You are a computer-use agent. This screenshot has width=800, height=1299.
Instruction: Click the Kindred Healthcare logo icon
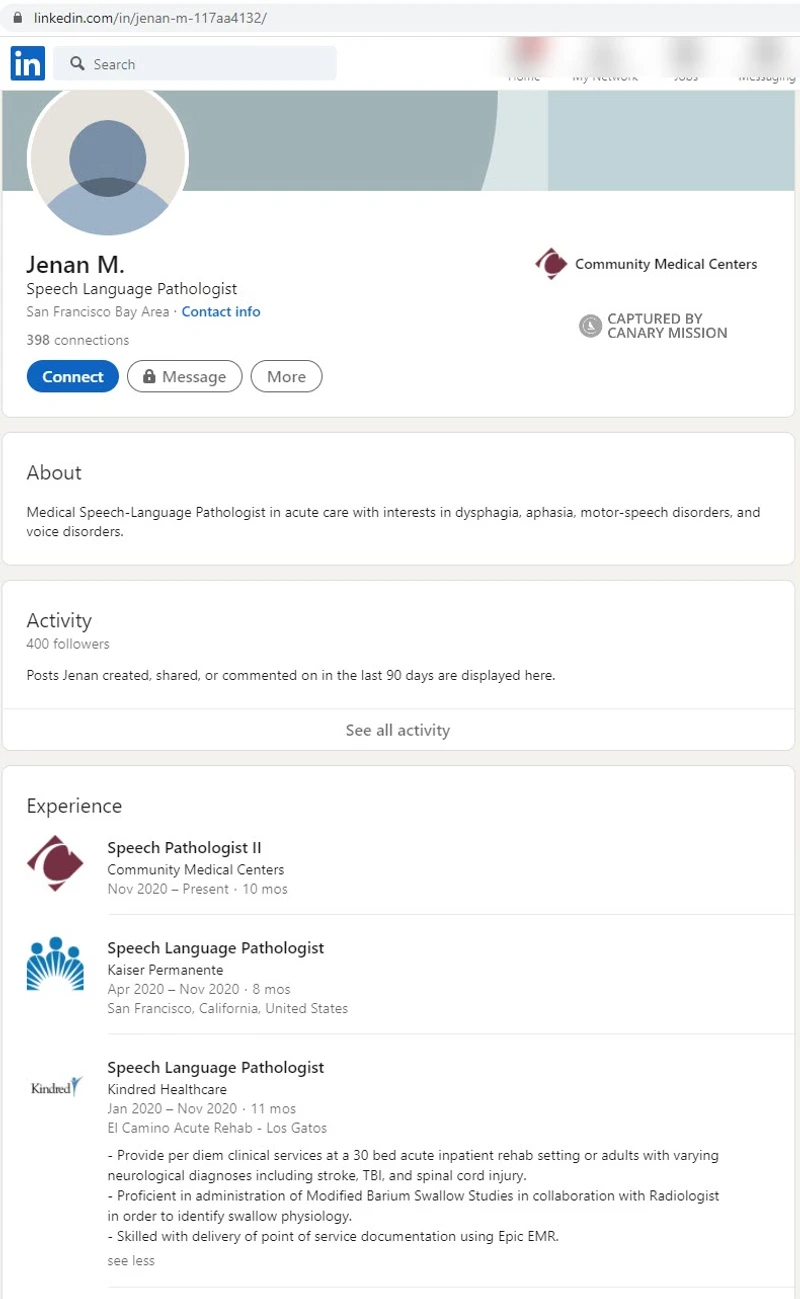click(55, 1087)
